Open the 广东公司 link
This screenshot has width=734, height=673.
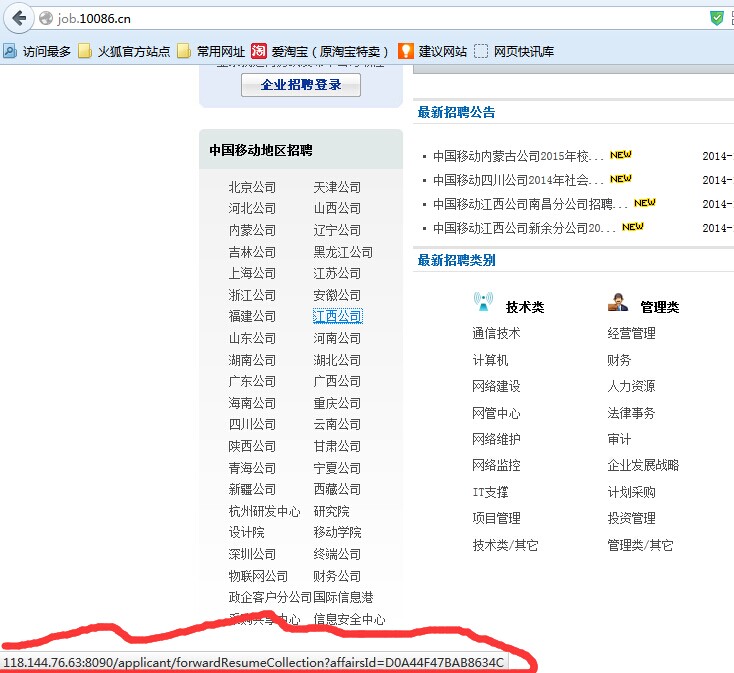[252, 381]
